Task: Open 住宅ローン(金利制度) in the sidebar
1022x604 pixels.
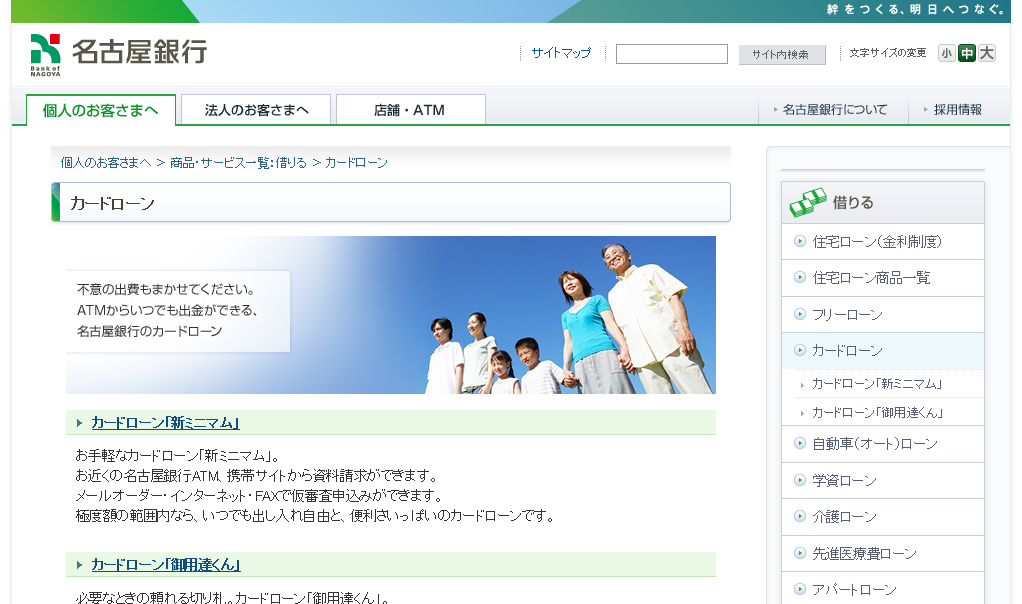Action: 877,242
